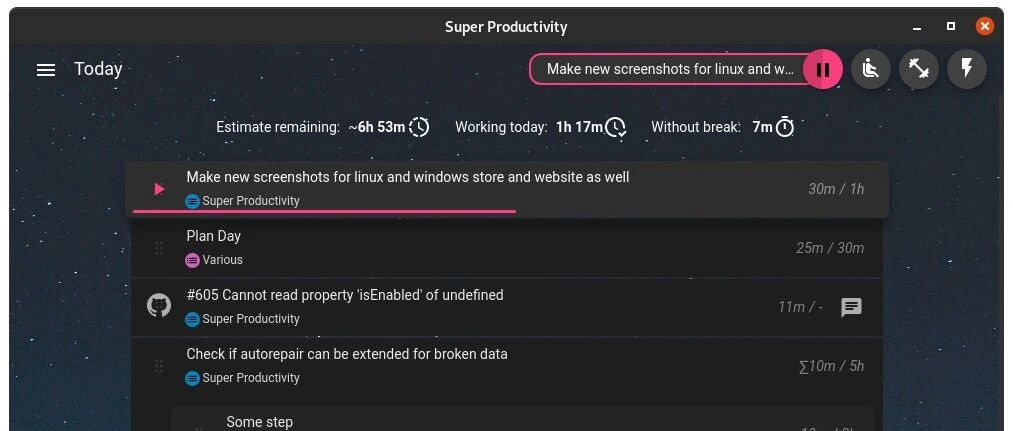Pause the current task tracking
1013x431 pixels.
click(x=822, y=69)
